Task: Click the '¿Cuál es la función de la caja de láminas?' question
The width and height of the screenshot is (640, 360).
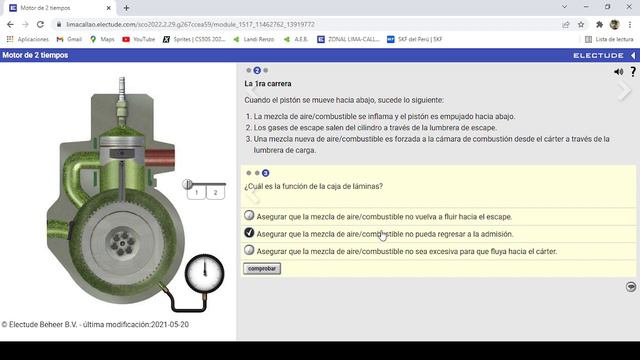Action: point(313,186)
